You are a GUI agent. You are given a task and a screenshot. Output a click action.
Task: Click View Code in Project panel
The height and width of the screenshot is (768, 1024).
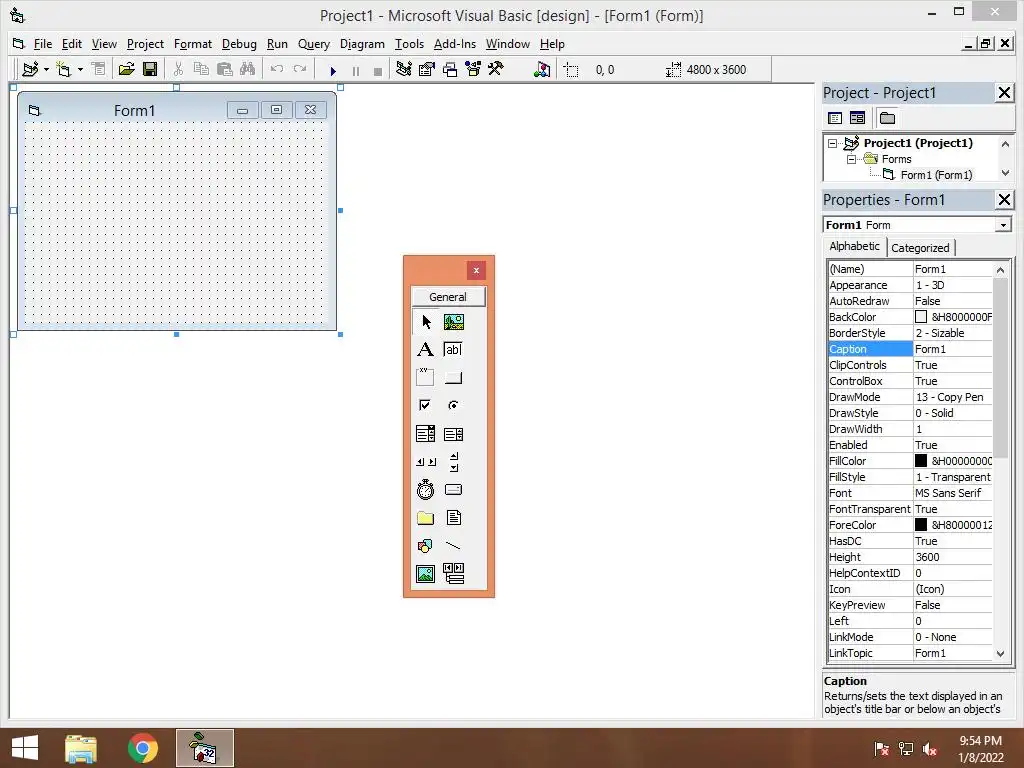click(x=835, y=118)
